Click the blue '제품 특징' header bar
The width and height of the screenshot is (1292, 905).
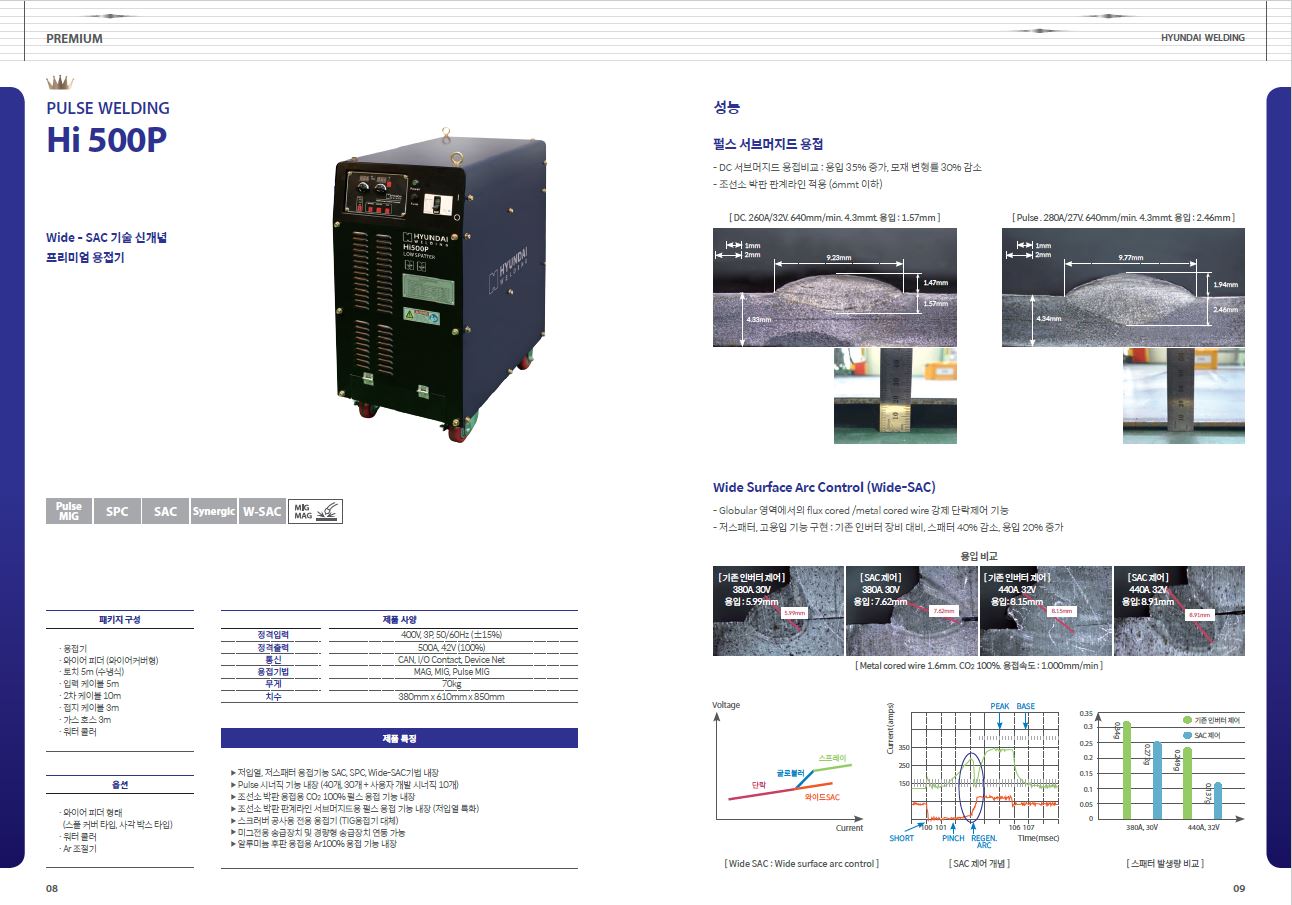[399, 738]
